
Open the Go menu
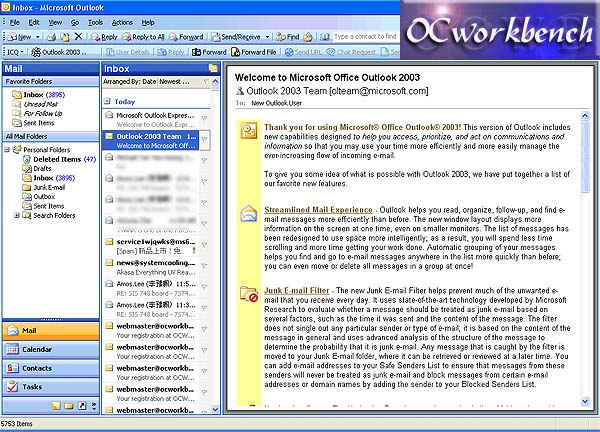pyautogui.click(x=75, y=23)
